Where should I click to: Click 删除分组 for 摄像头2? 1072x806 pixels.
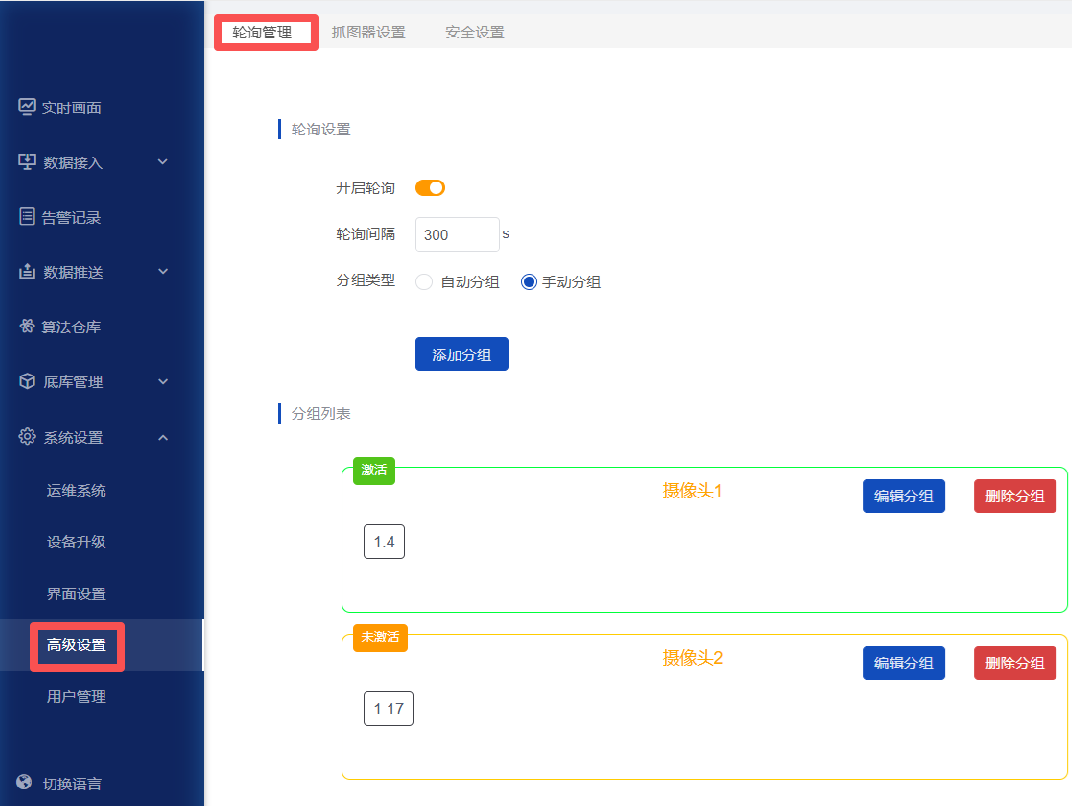click(x=1015, y=663)
